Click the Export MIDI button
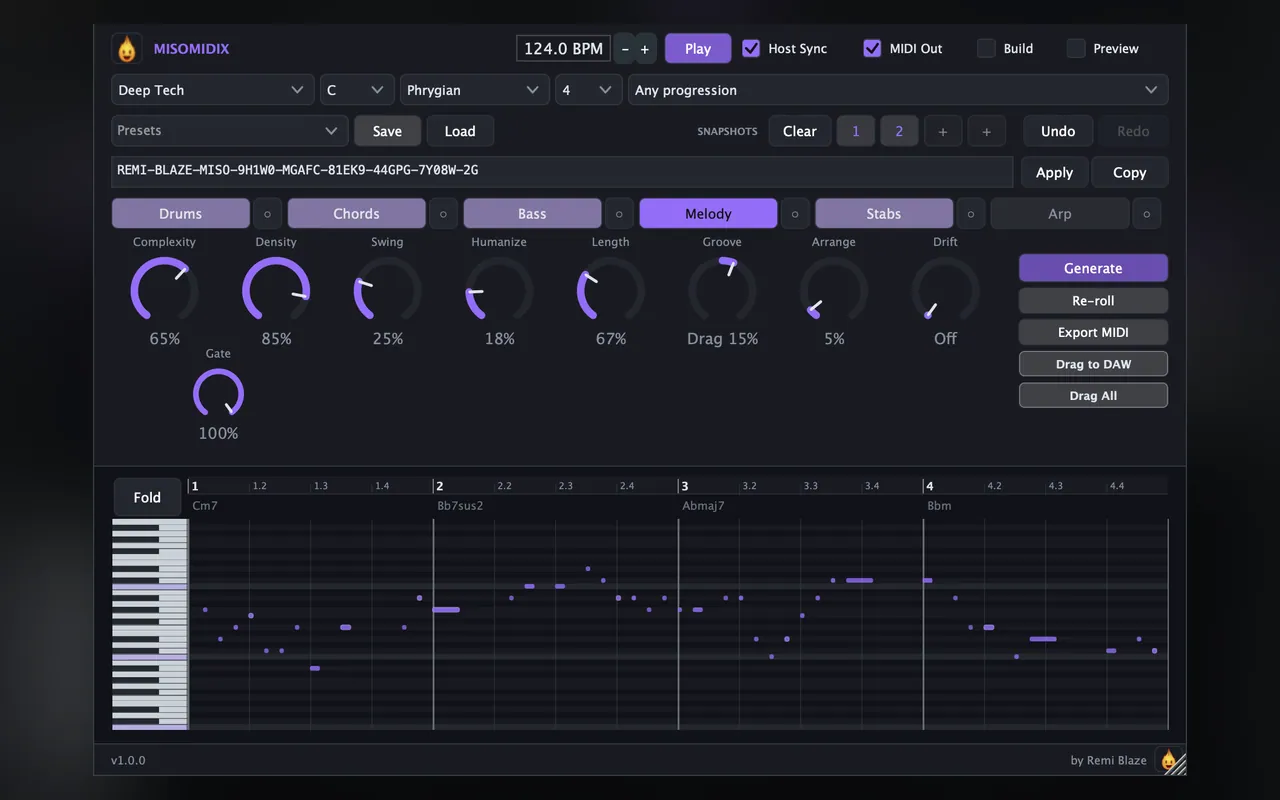The height and width of the screenshot is (800, 1280). [x=1093, y=332]
